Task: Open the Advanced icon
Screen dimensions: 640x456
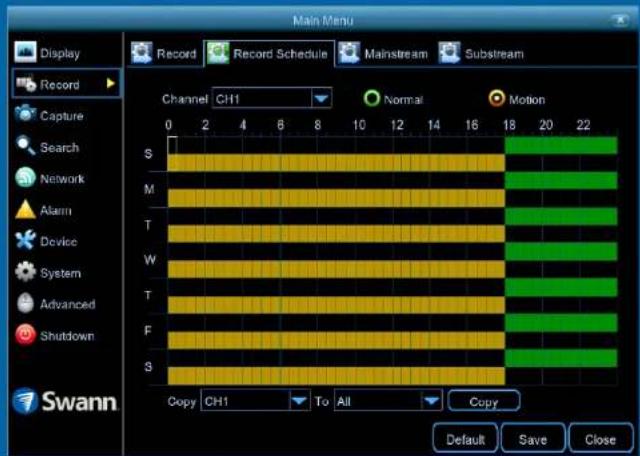Action: 25,303
